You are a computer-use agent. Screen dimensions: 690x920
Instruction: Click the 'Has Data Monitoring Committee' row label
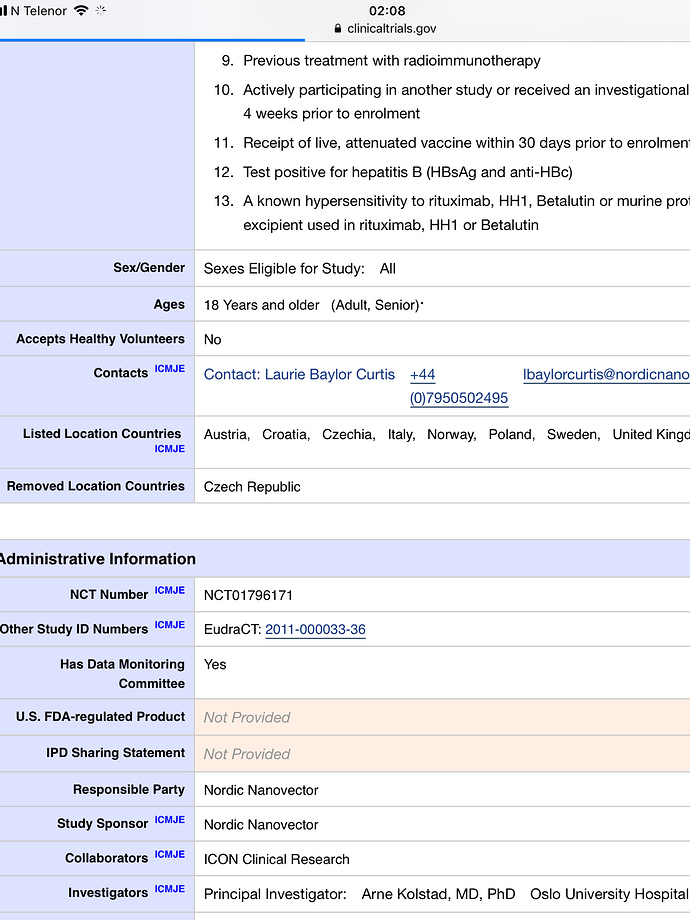pos(122,674)
